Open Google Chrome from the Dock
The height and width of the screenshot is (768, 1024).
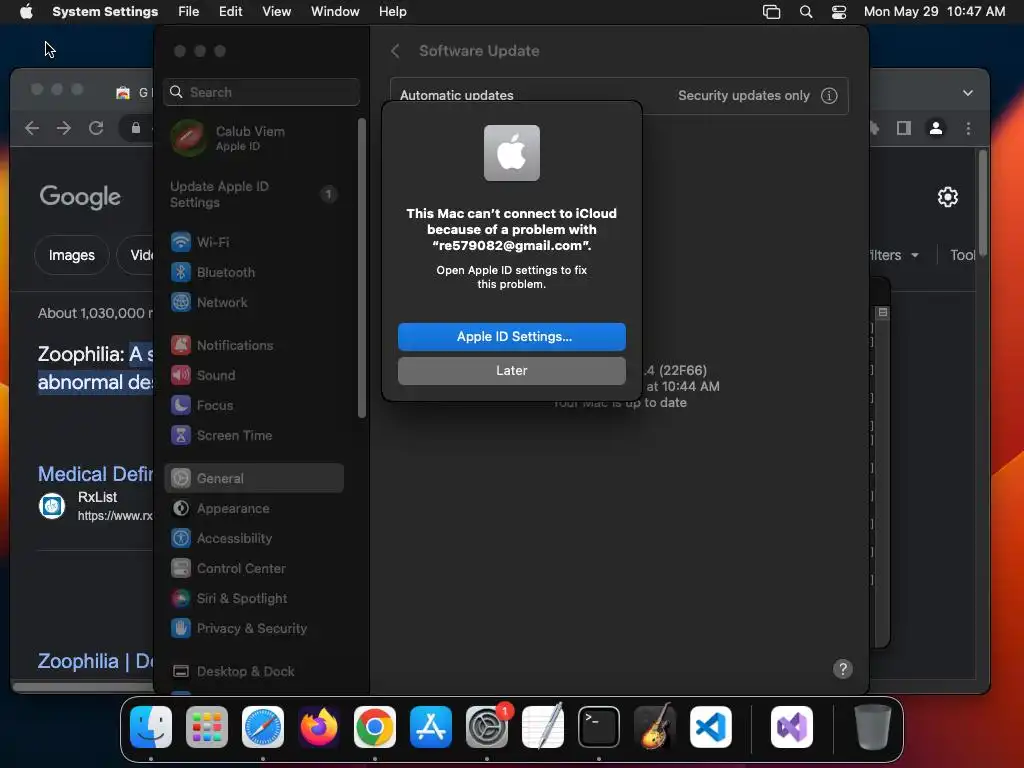click(x=375, y=727)
